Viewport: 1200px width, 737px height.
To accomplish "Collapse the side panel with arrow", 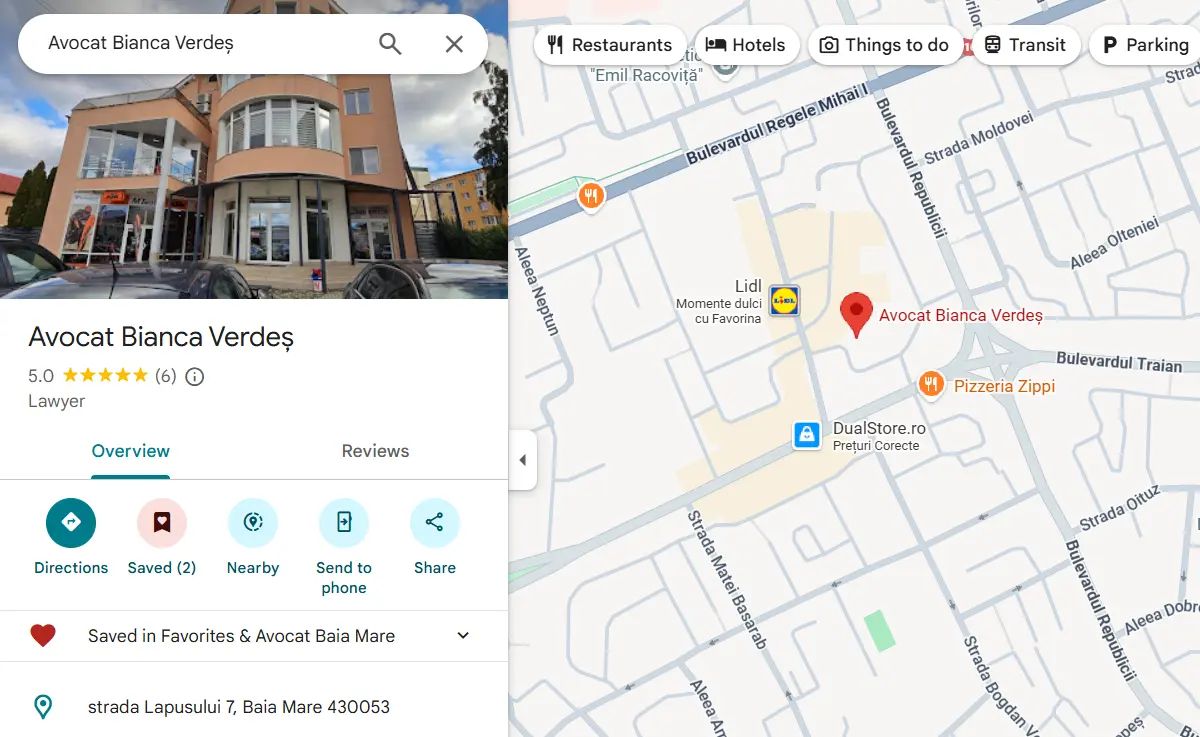I will tap(522, 460).
